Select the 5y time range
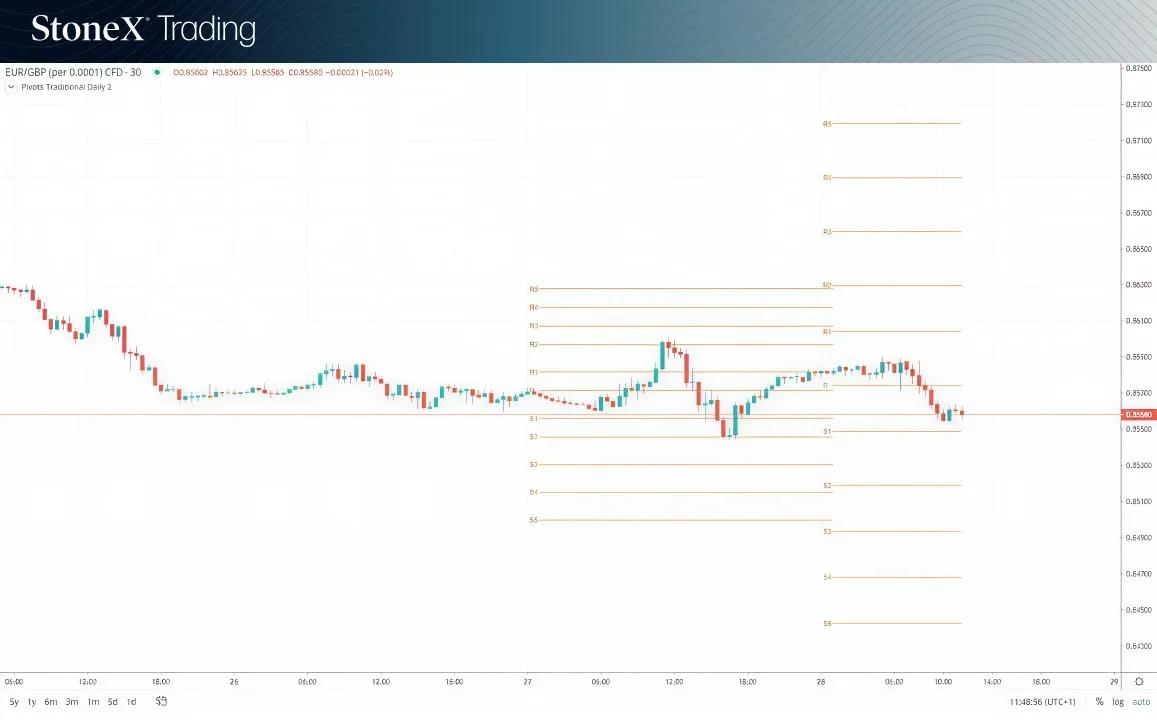1157x720 pixels. pyautogui.click(x=14, y=702)
